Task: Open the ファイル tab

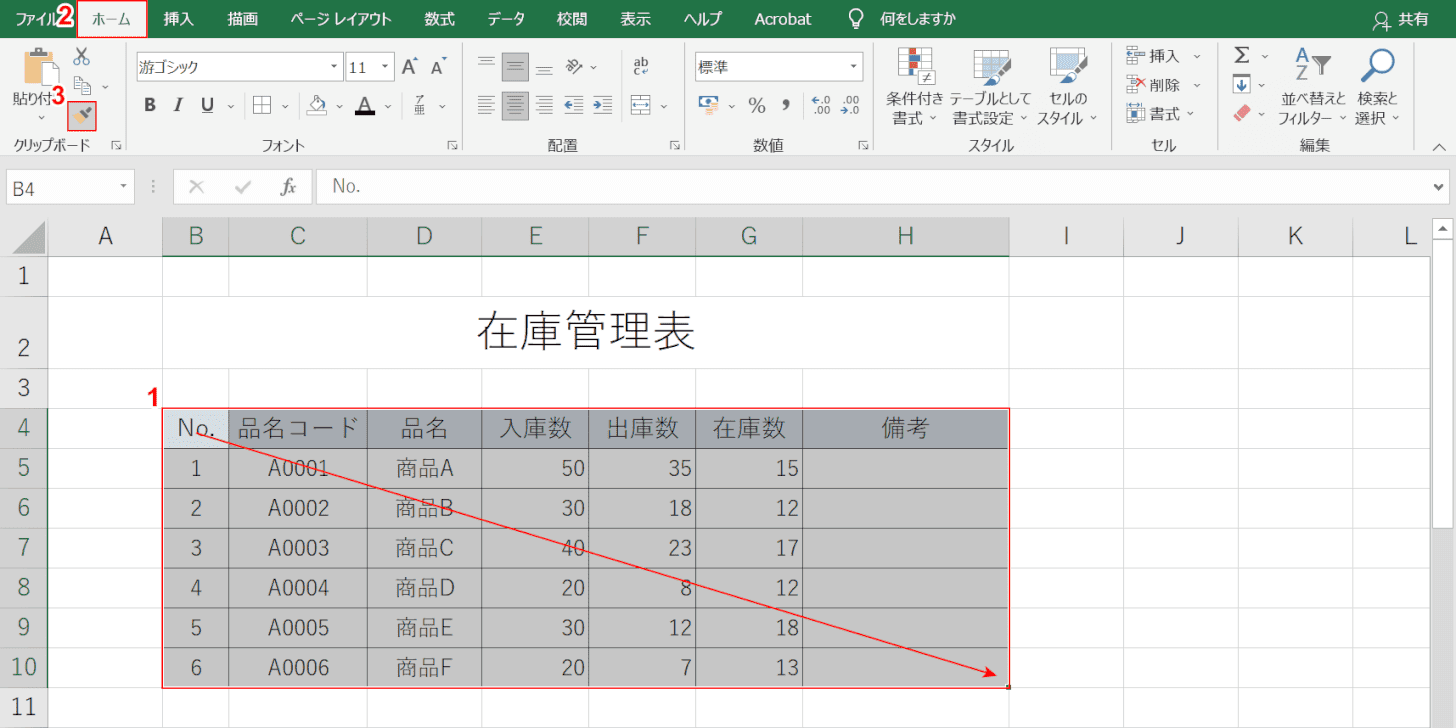Action: pyautogui.click(x=36, y=19)
